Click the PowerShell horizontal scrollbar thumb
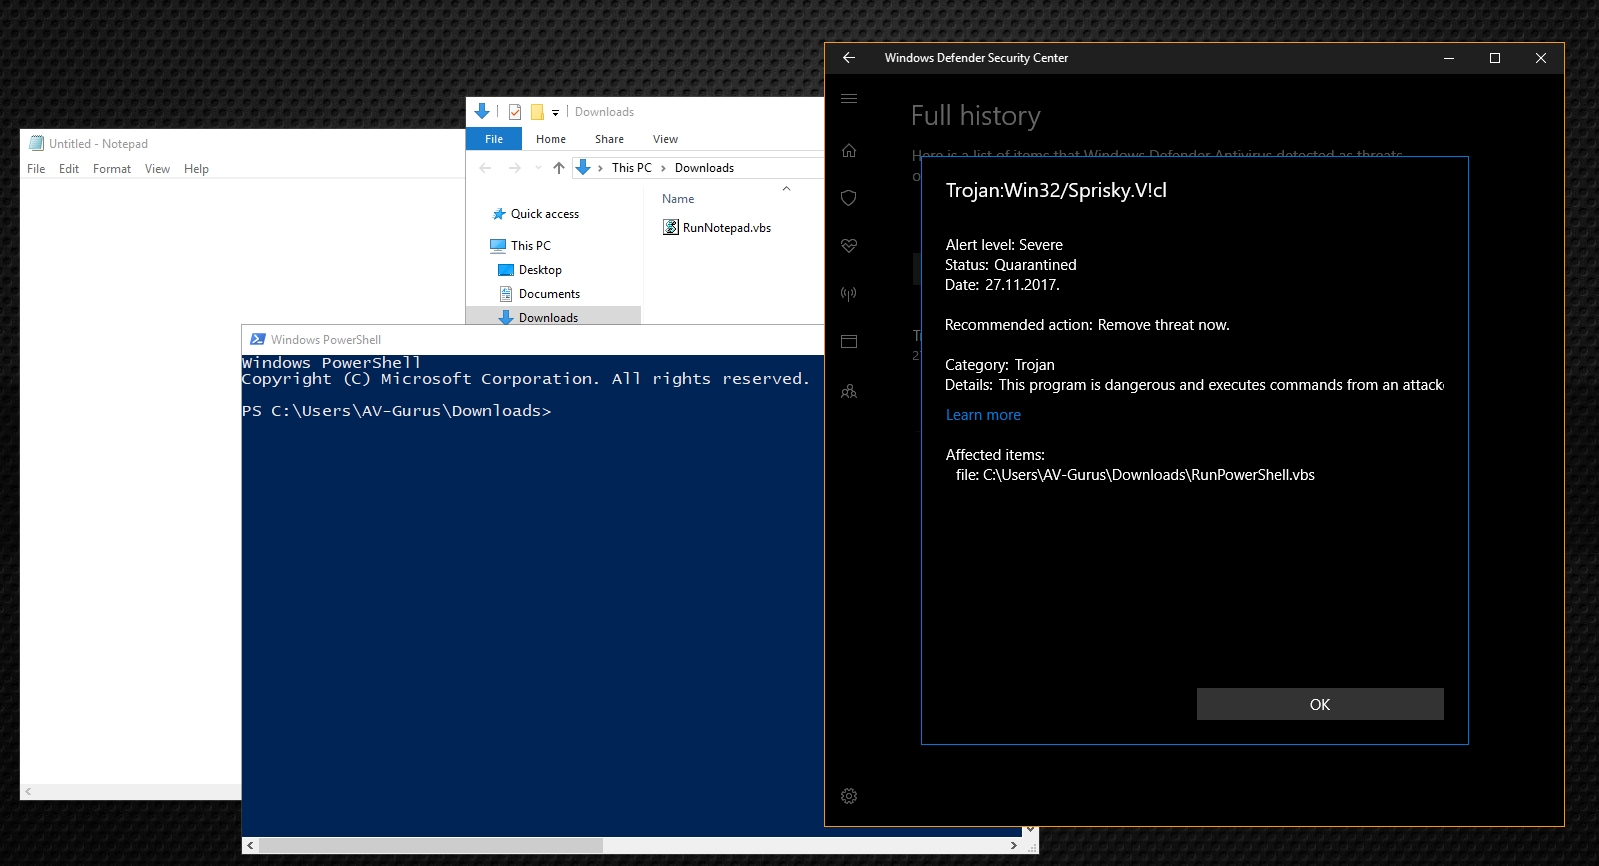1599x866 pixels. click(431, 846)
